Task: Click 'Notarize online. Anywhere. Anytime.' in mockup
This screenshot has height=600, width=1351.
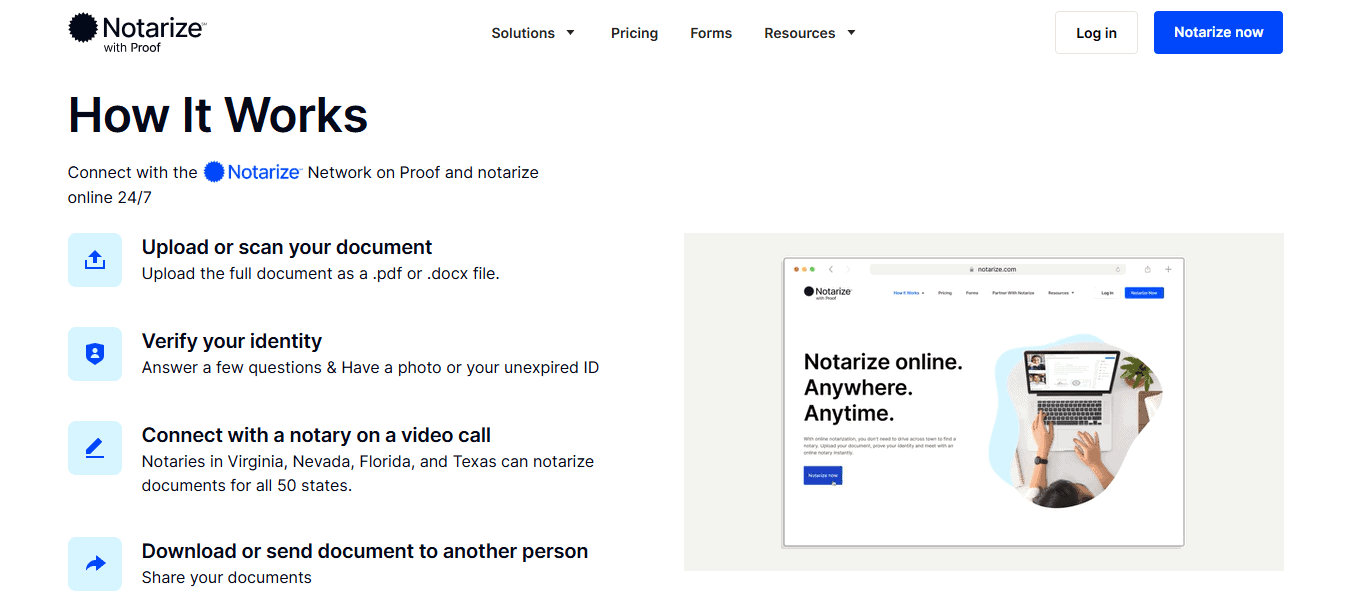Action: [x=883, y=388]
